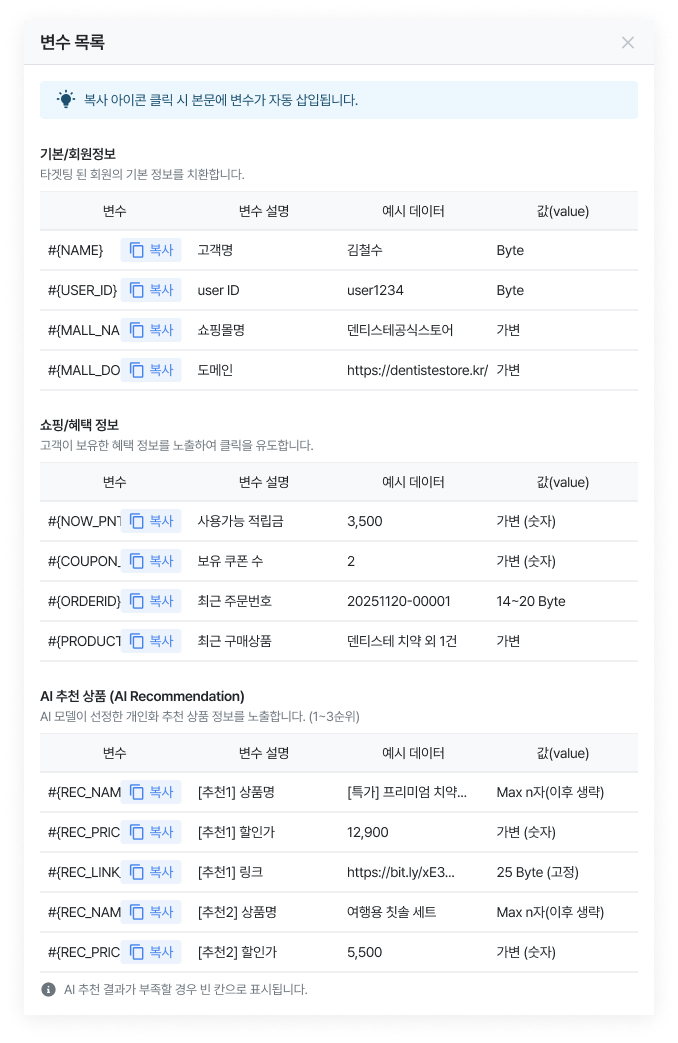678x1043 pixels.
Task: Click the copy icon next to #{USER_ID}
Action: pos(137,290)
